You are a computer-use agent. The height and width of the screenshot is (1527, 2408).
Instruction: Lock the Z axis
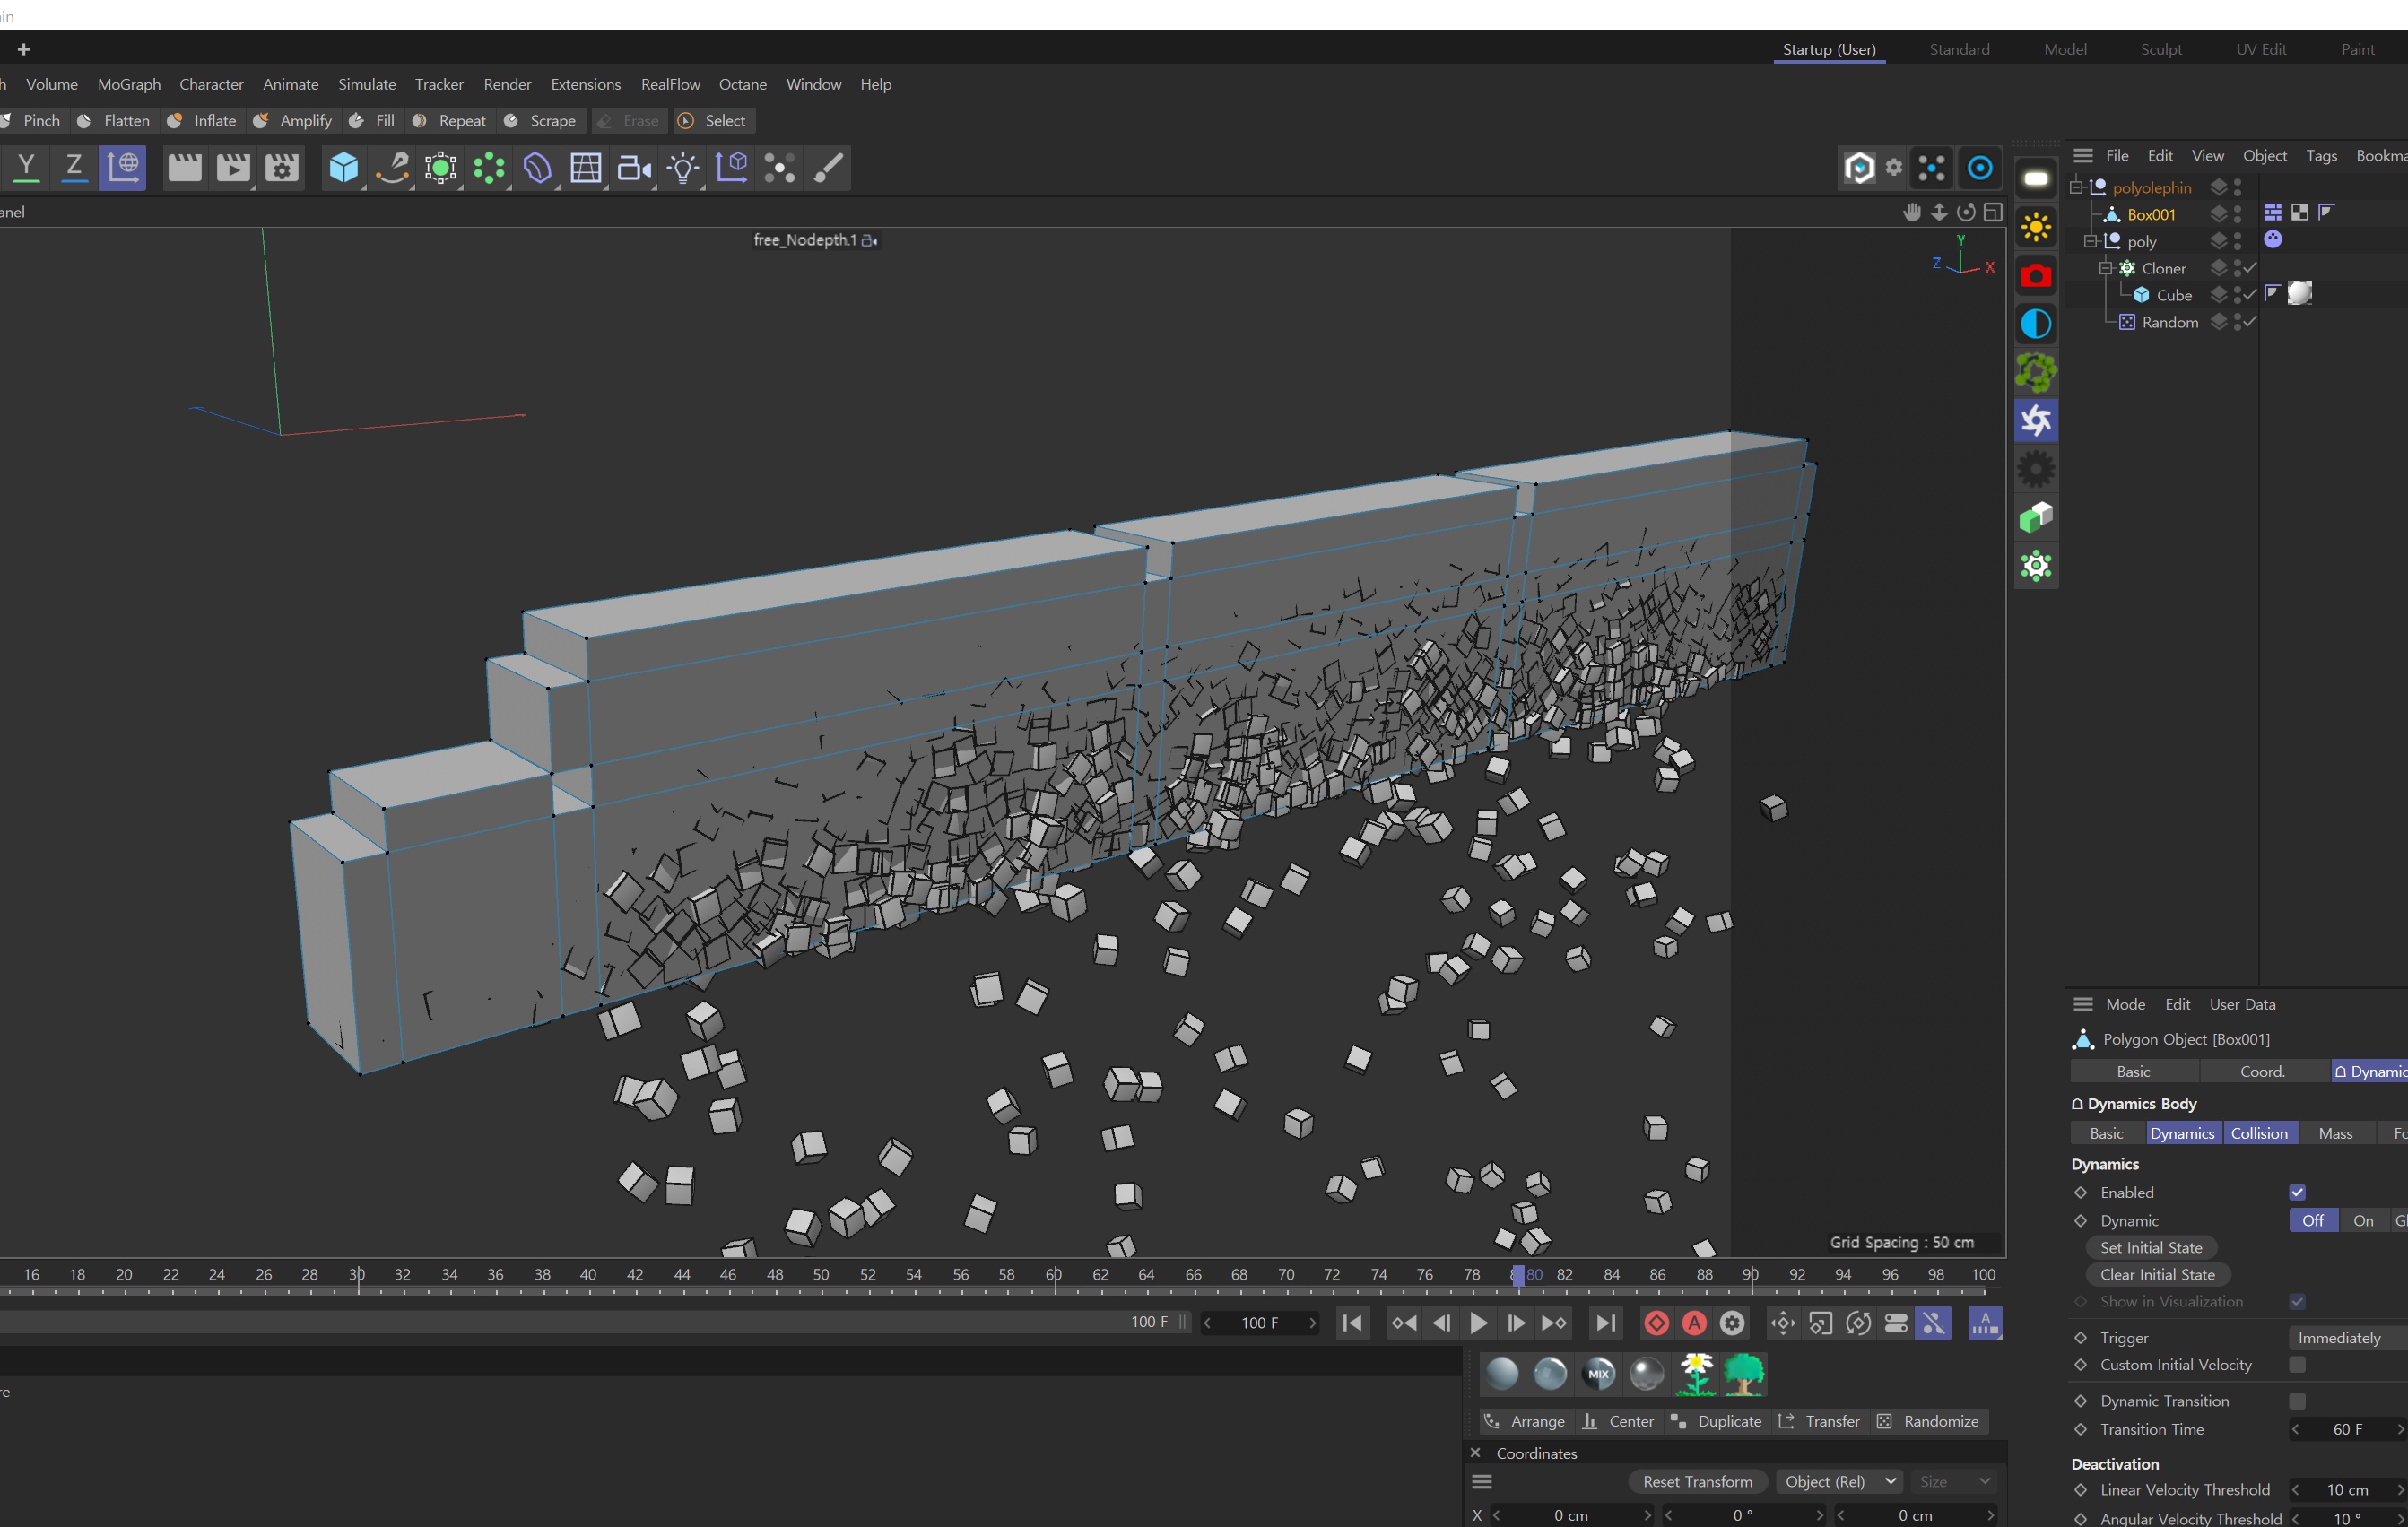[x=74, y=167]
